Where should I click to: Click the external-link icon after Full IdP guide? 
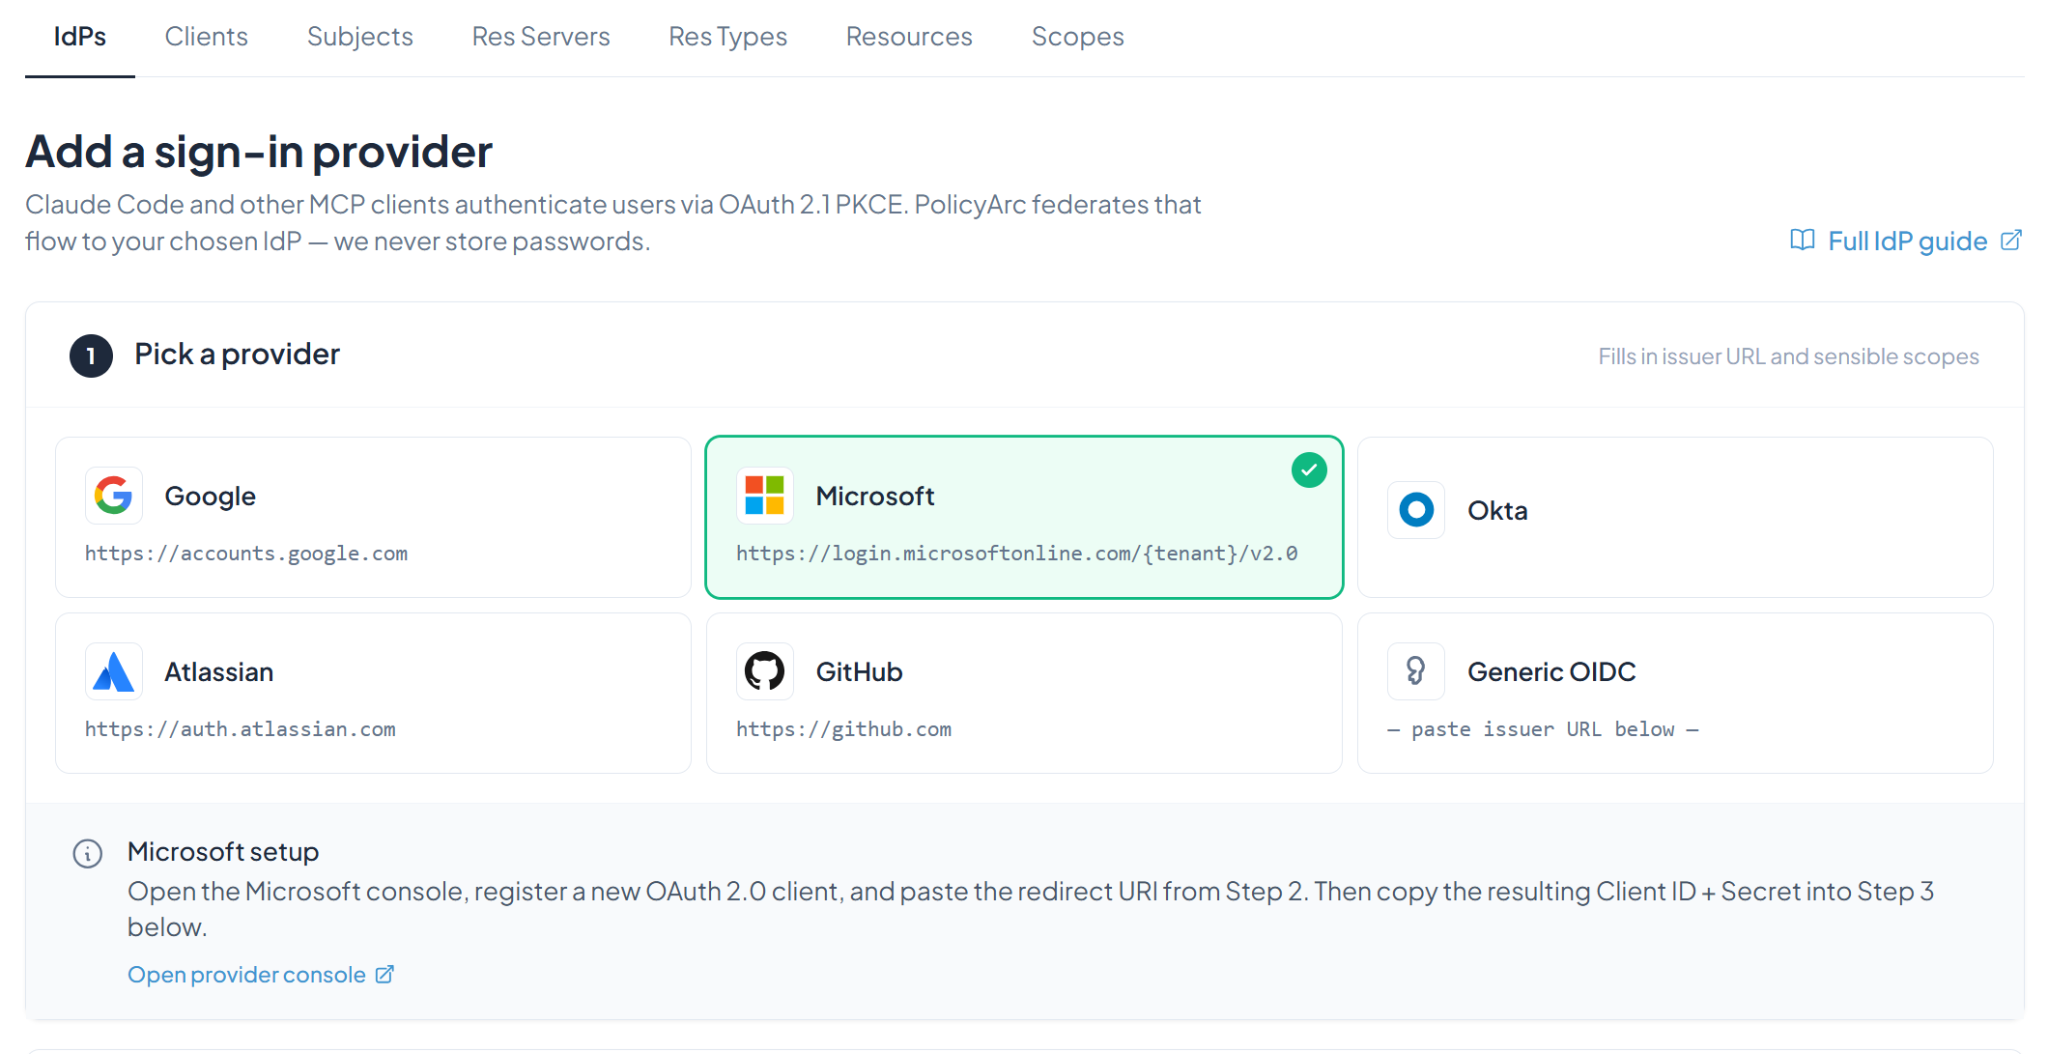pos(2011,240)
